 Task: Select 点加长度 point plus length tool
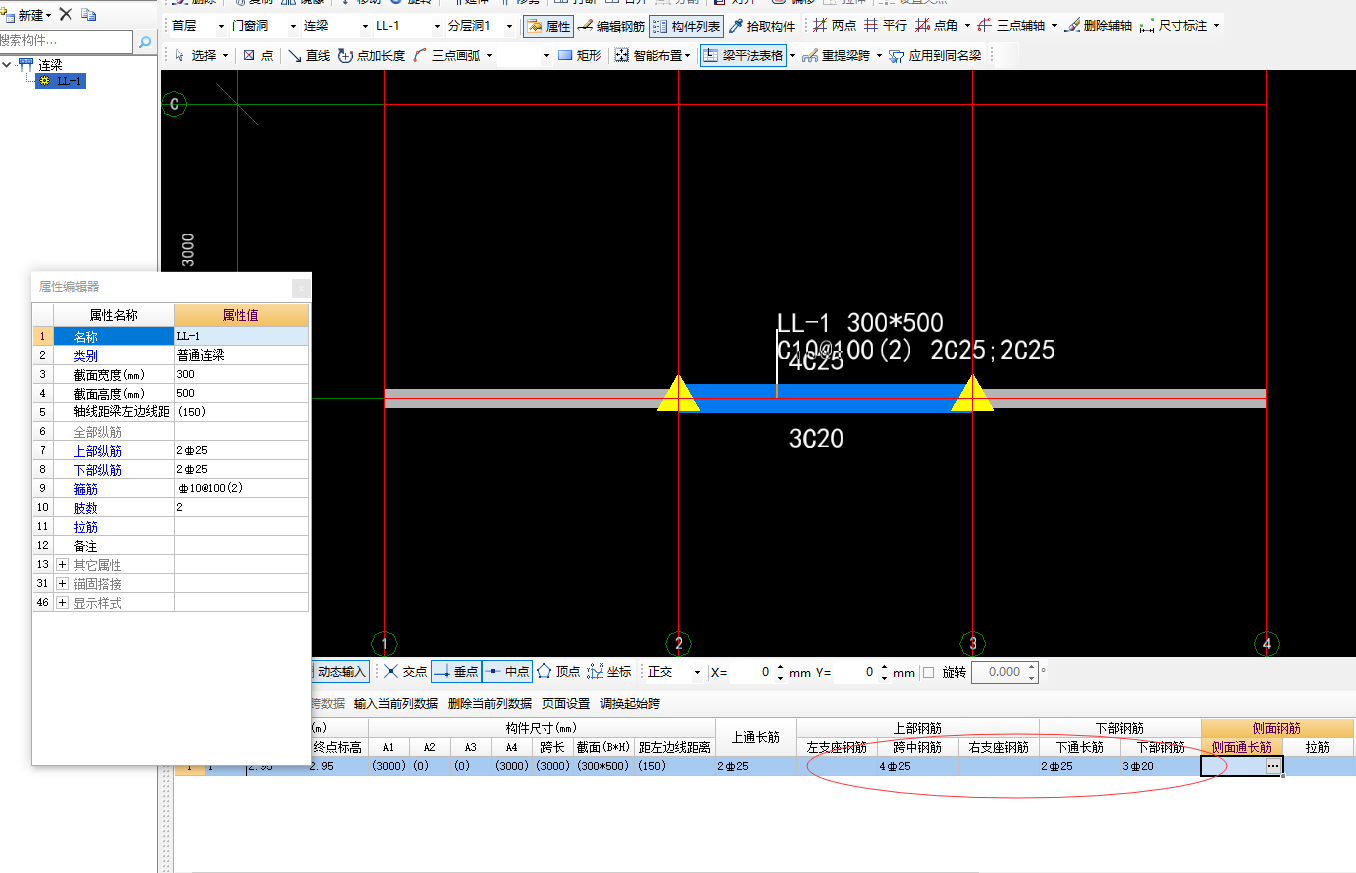(372, 56)
